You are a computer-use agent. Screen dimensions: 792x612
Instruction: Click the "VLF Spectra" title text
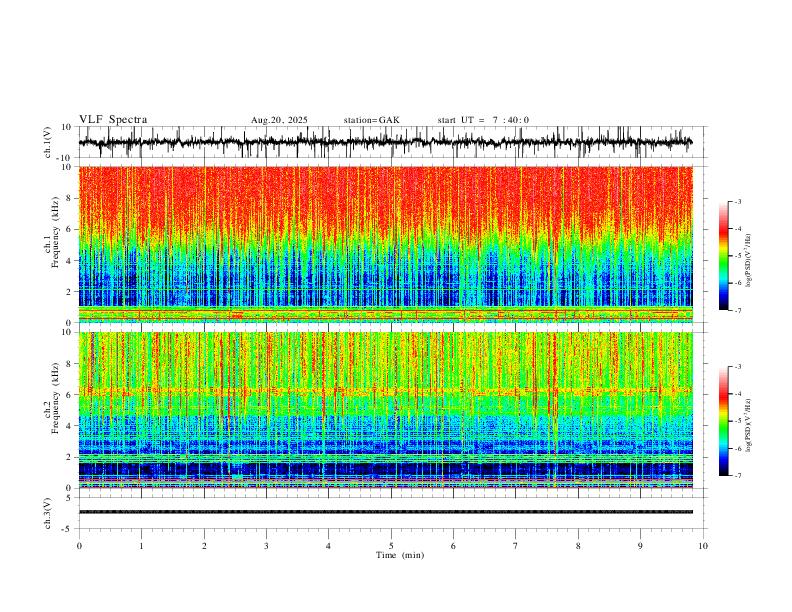(113, 120)
